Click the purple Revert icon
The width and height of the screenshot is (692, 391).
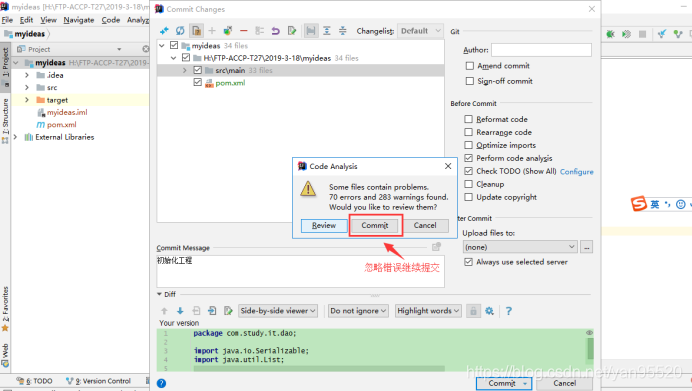pyautogui.click(x=275, y=31)
